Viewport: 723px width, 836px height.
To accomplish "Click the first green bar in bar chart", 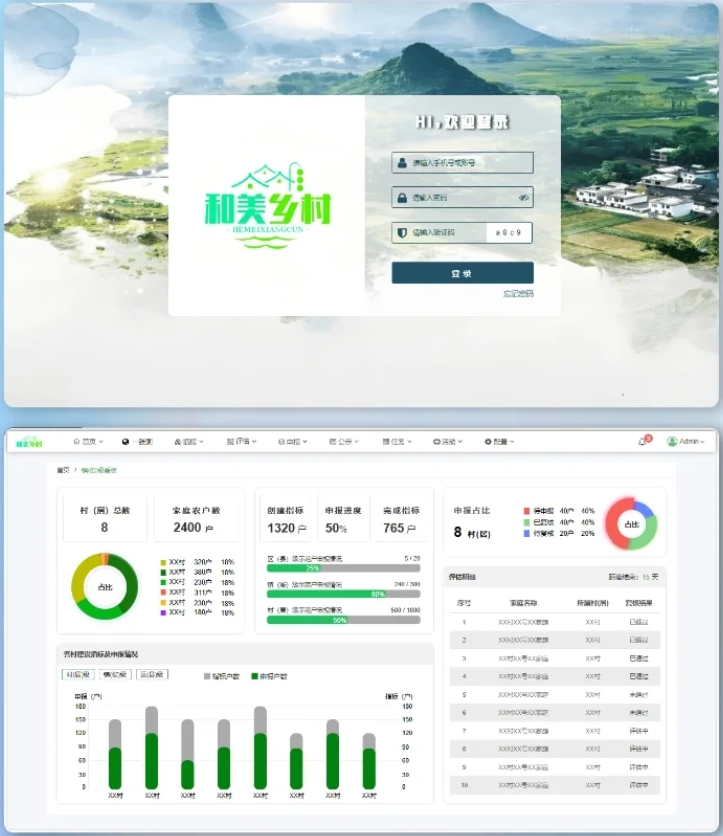I will (115, 768).
